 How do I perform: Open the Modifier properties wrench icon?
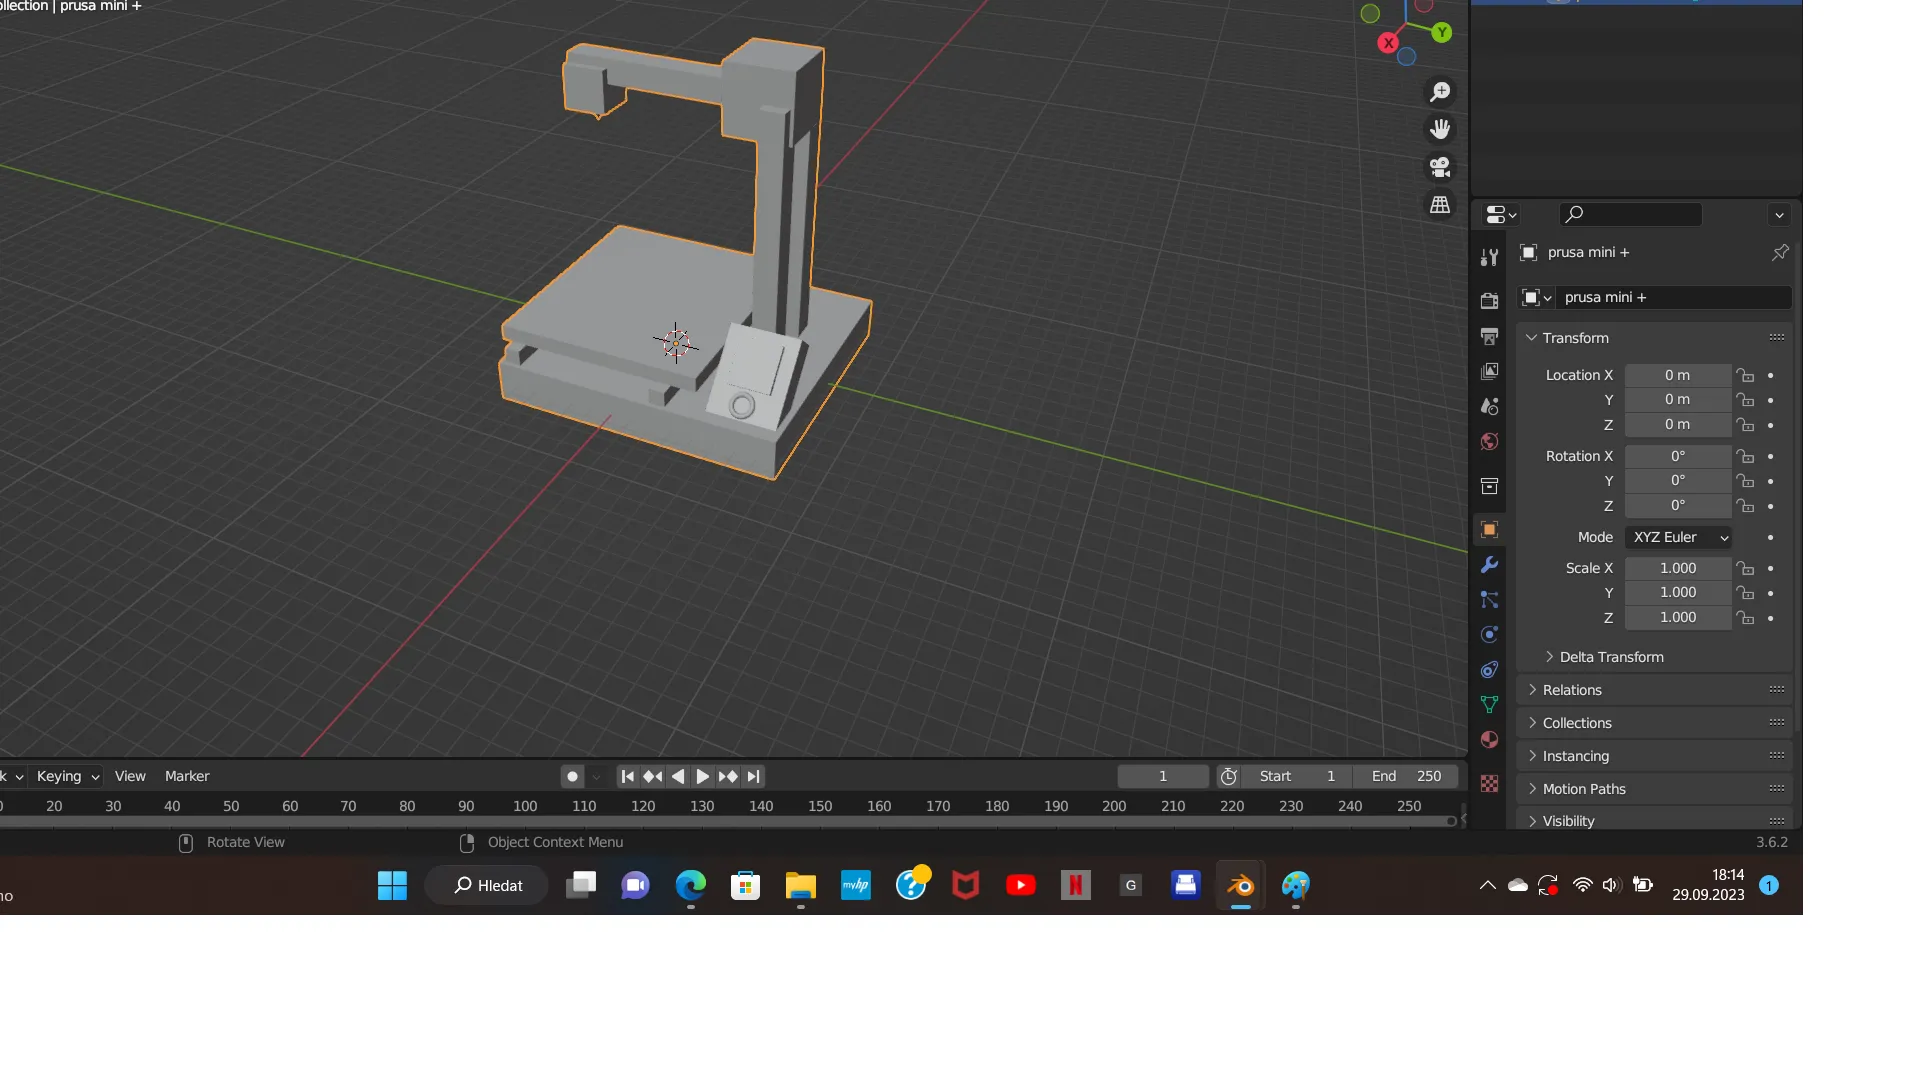[x=1489, y=564]
